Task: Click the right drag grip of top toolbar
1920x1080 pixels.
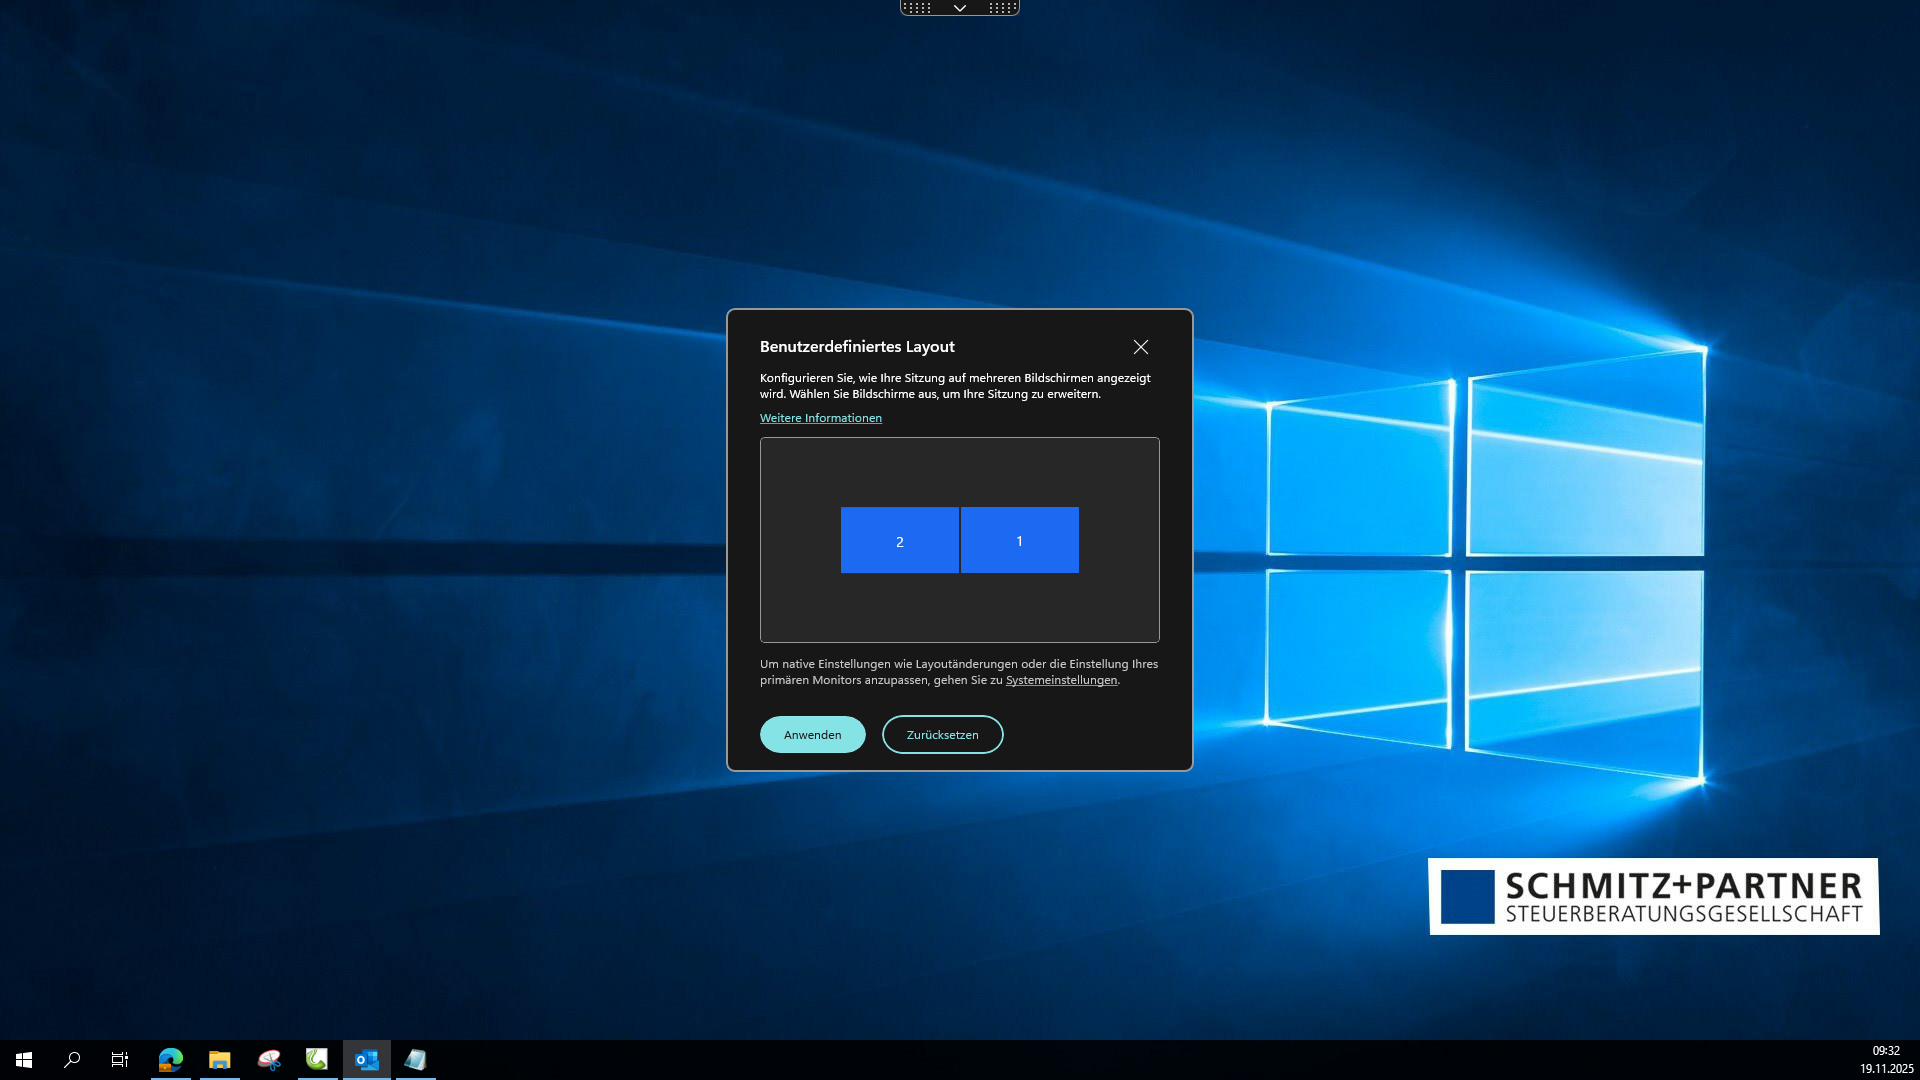Action: [1002, 8]
